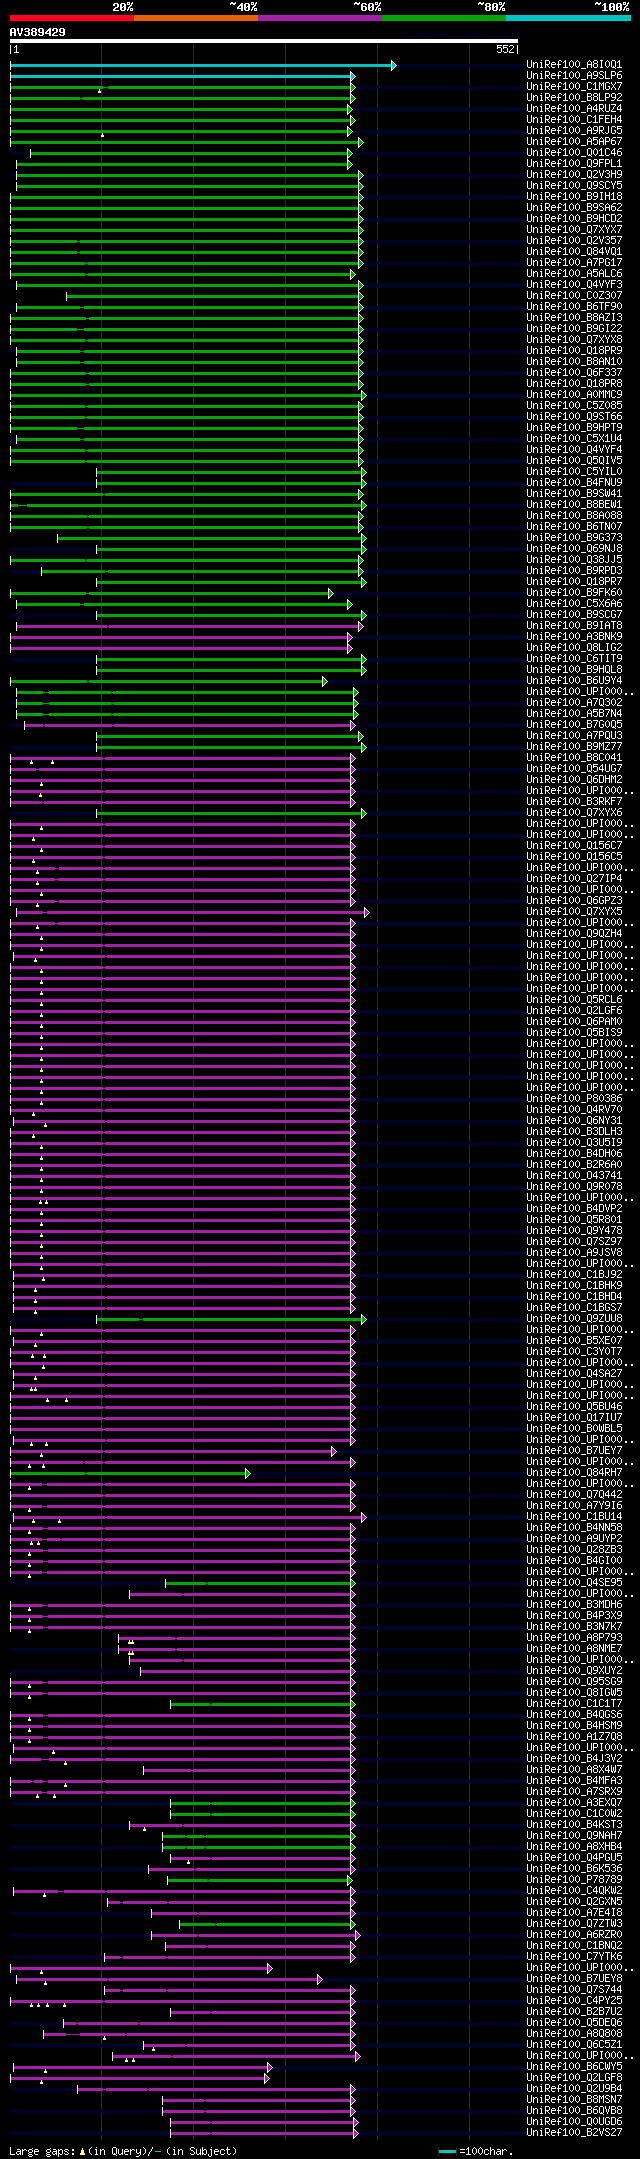
Task: Select the UniRef100_Q01C46 label
Action: coord(574,153)
